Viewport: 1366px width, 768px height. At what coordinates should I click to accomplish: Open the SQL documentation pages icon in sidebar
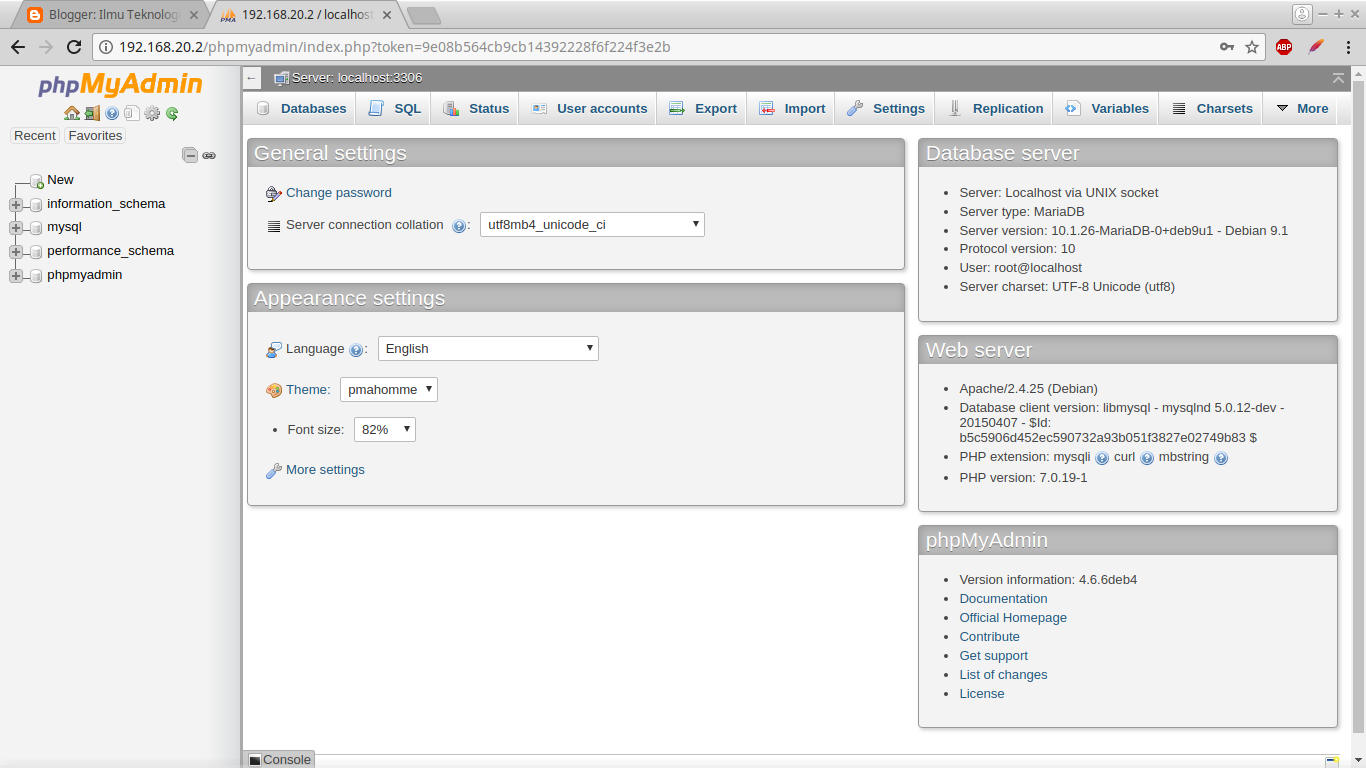131,113
